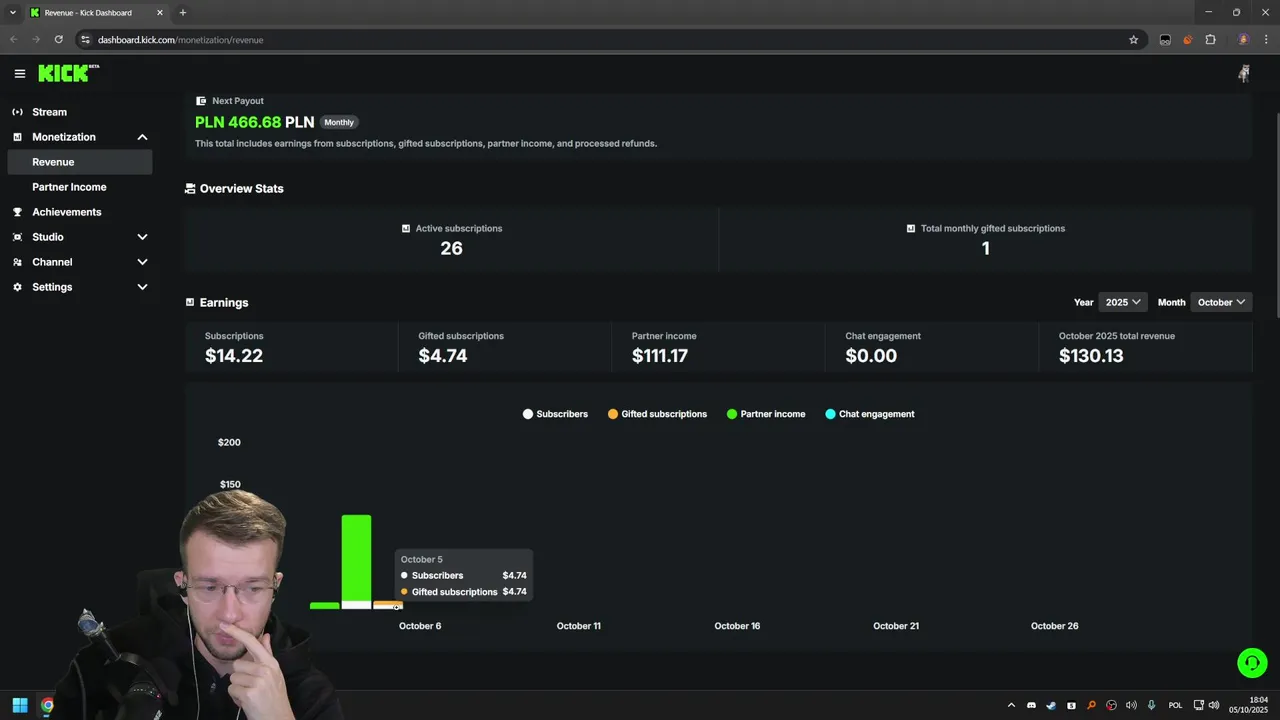The image size is (1280, 720).
Task: Open the Windows Start menu
Action: pos(20,705)
